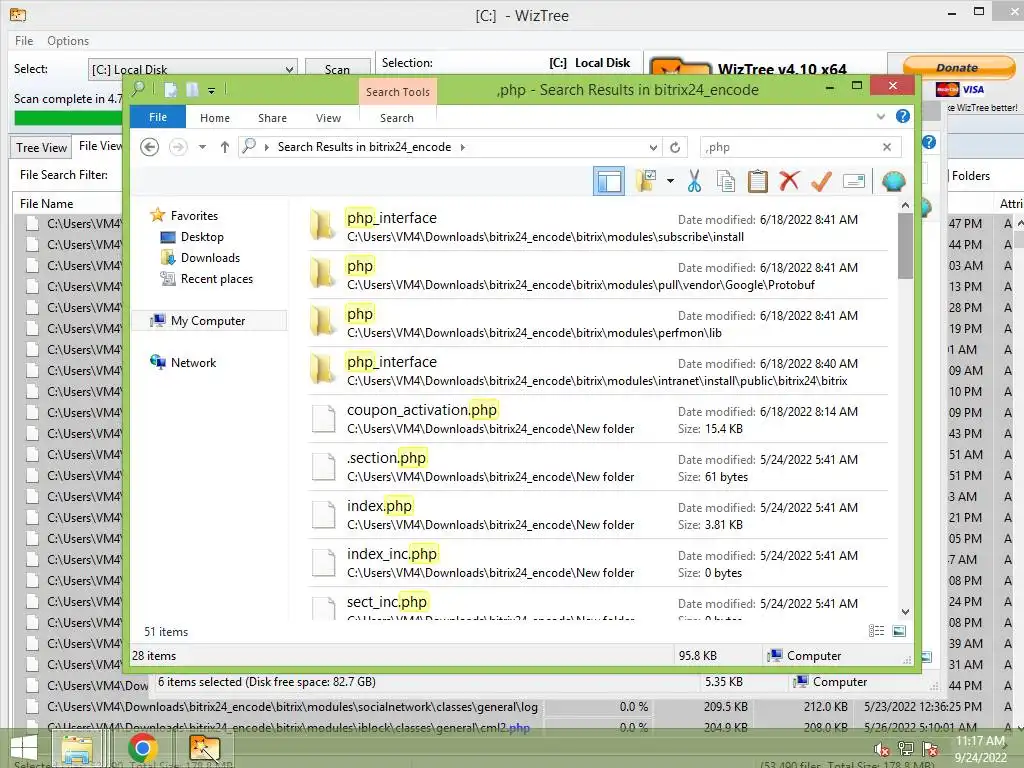Toggle the preview pane layout icon
This screenshot has height=768, width=1024.
[x=609, y=181]
